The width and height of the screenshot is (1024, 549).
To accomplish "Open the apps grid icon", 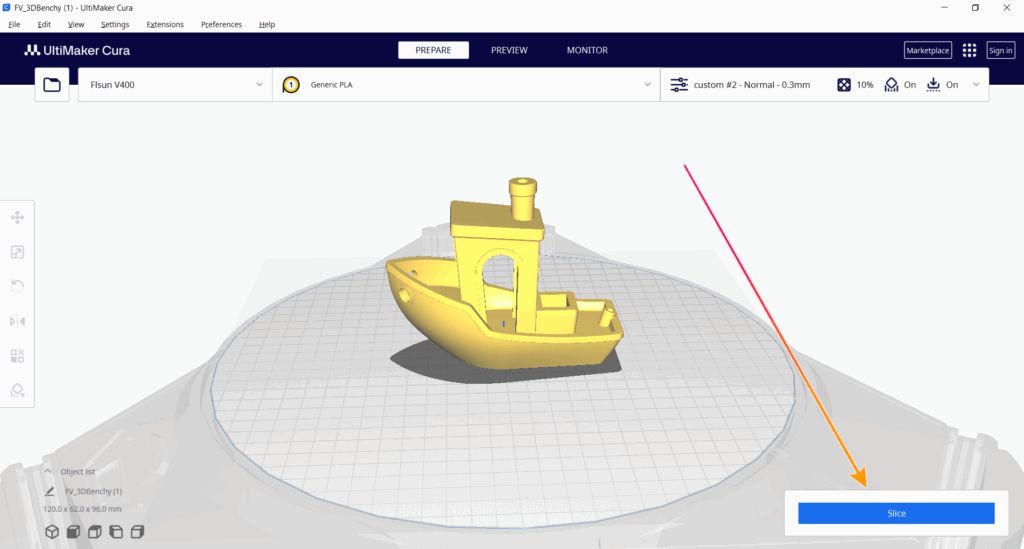I will 969,50.
